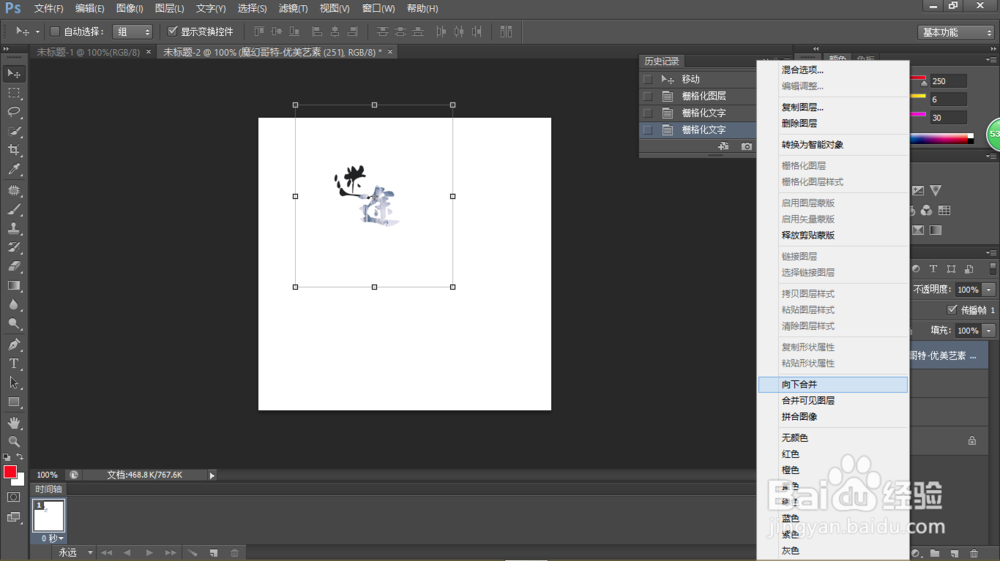Select the Quick Selection tool

(14, 131)
